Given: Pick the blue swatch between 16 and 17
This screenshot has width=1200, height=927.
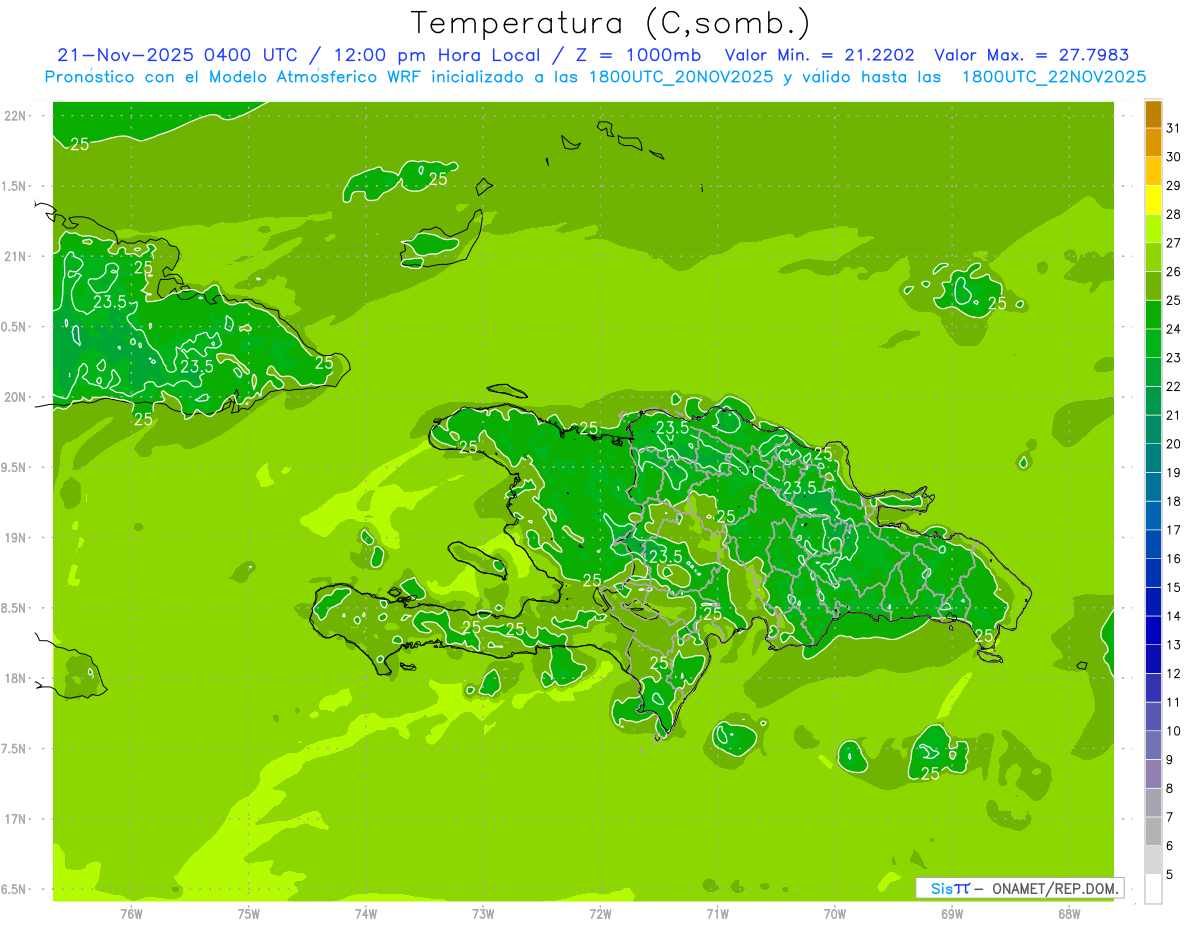Looking at the screenshot, I should pyautogui.click(x=1153, y=545).
